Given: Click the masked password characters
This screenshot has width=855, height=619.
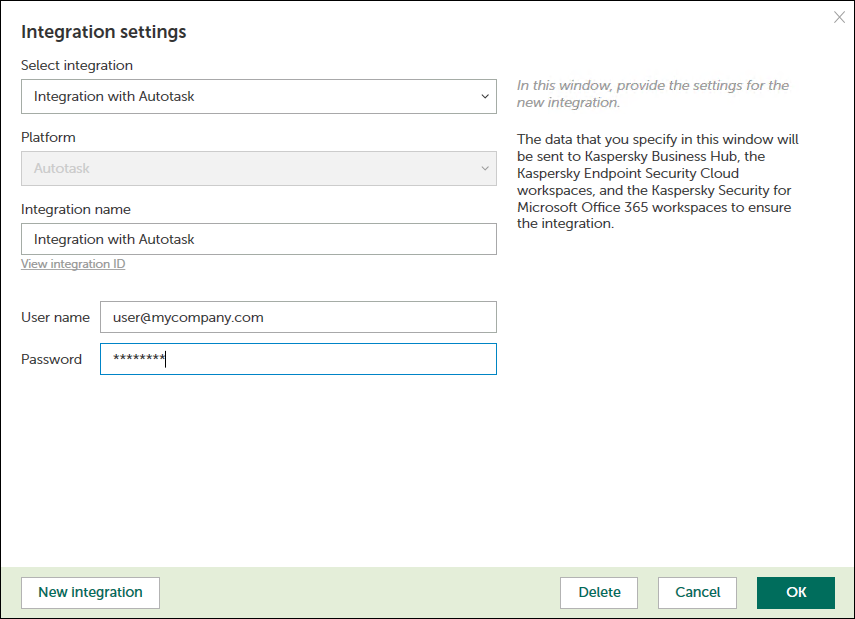Looking at the screenshot, I should tap(139, 359).
